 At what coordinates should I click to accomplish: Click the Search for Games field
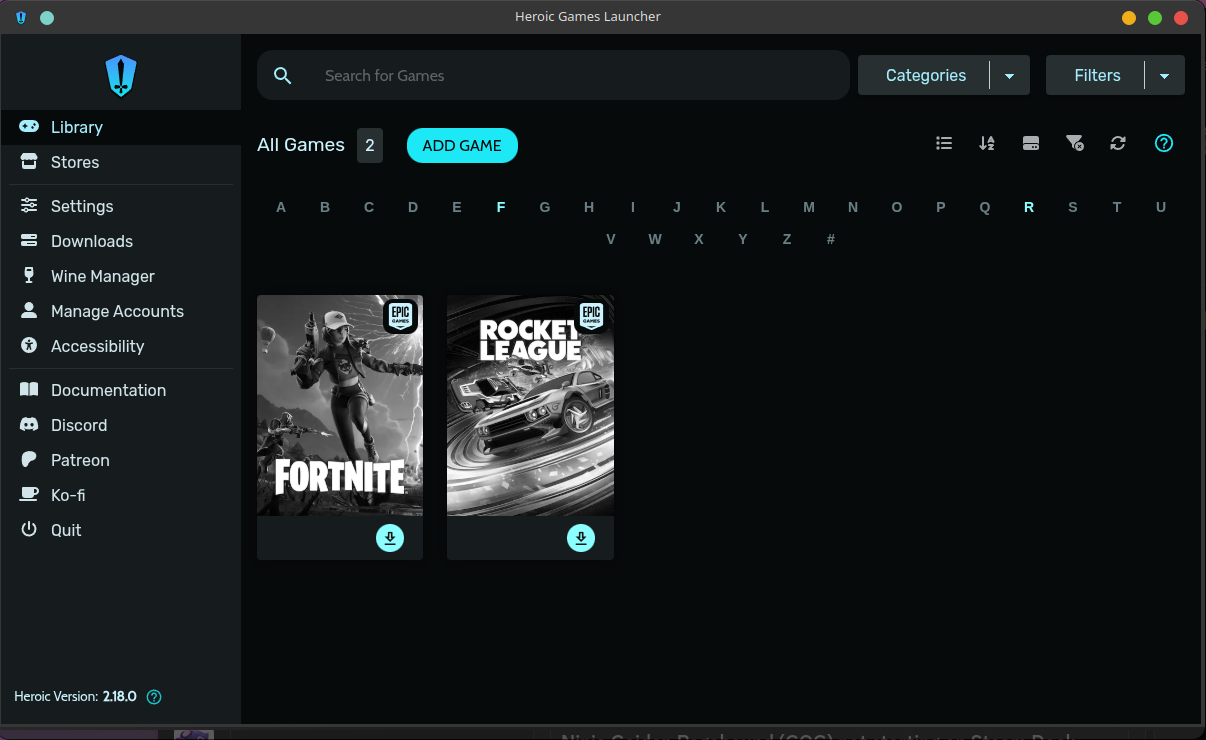553,76
